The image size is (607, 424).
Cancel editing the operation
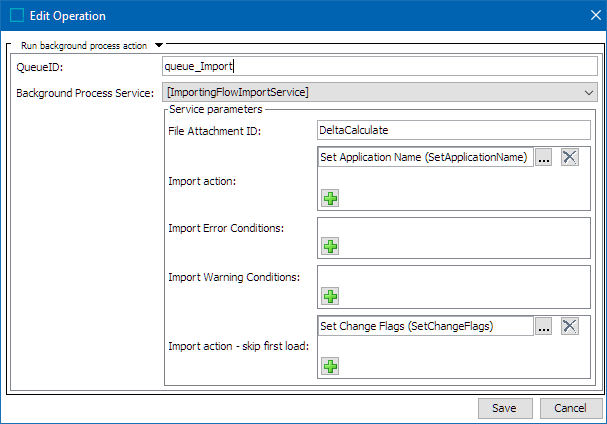(x=571, y=408)
